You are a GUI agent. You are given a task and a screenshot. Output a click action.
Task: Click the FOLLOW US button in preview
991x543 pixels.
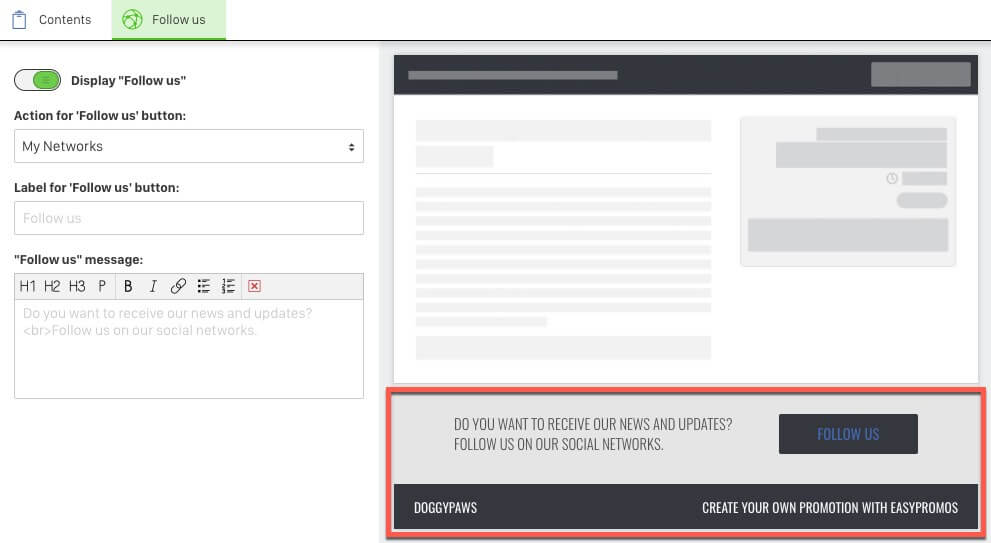pos(848,434)
